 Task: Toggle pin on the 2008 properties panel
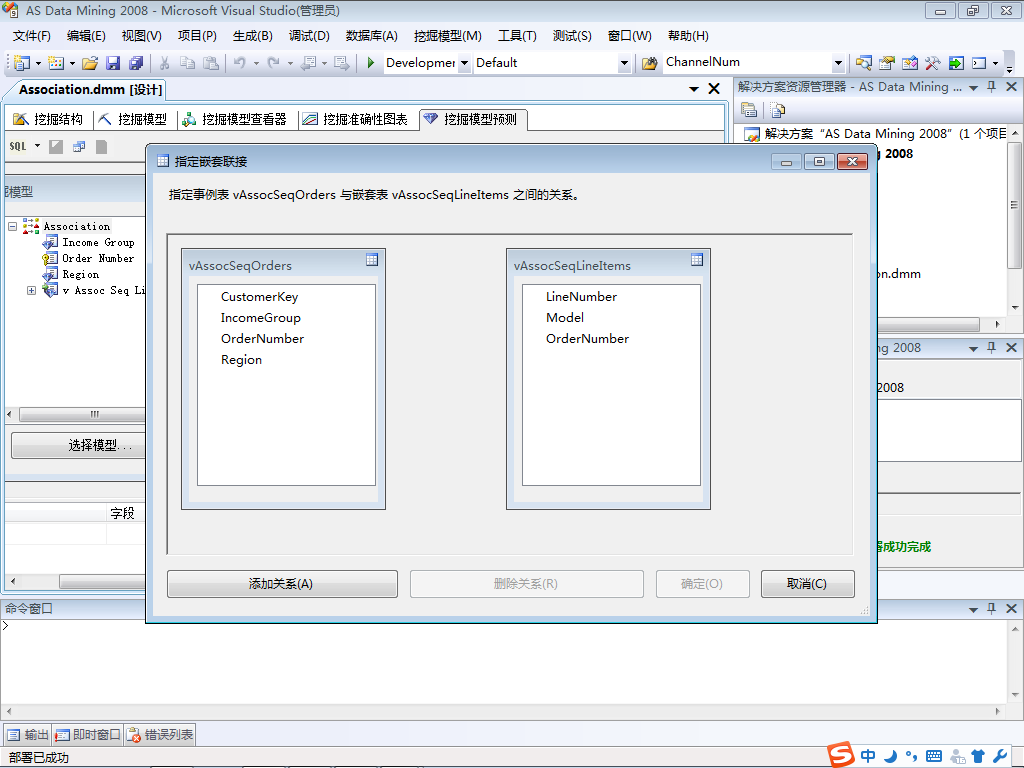[991, 347]
